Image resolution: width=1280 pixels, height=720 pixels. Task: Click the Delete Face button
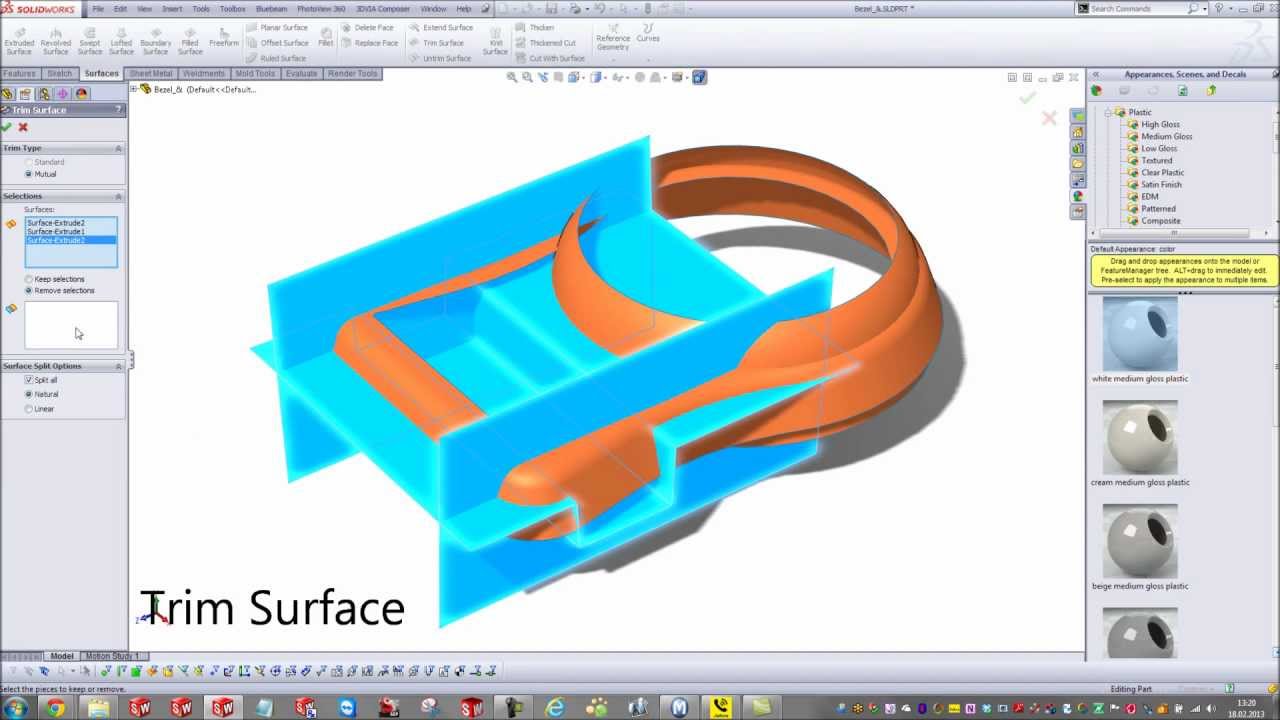367,28
